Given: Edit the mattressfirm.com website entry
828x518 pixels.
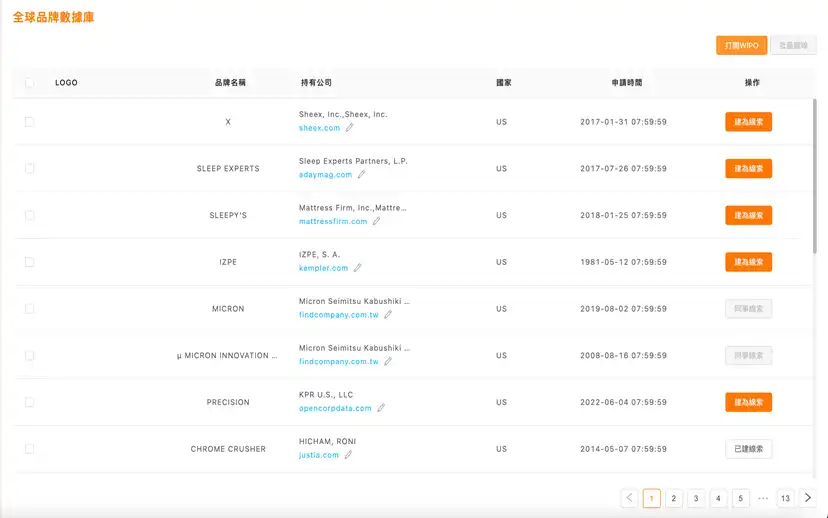Looking at the screenshot, I should click(377, 221).
